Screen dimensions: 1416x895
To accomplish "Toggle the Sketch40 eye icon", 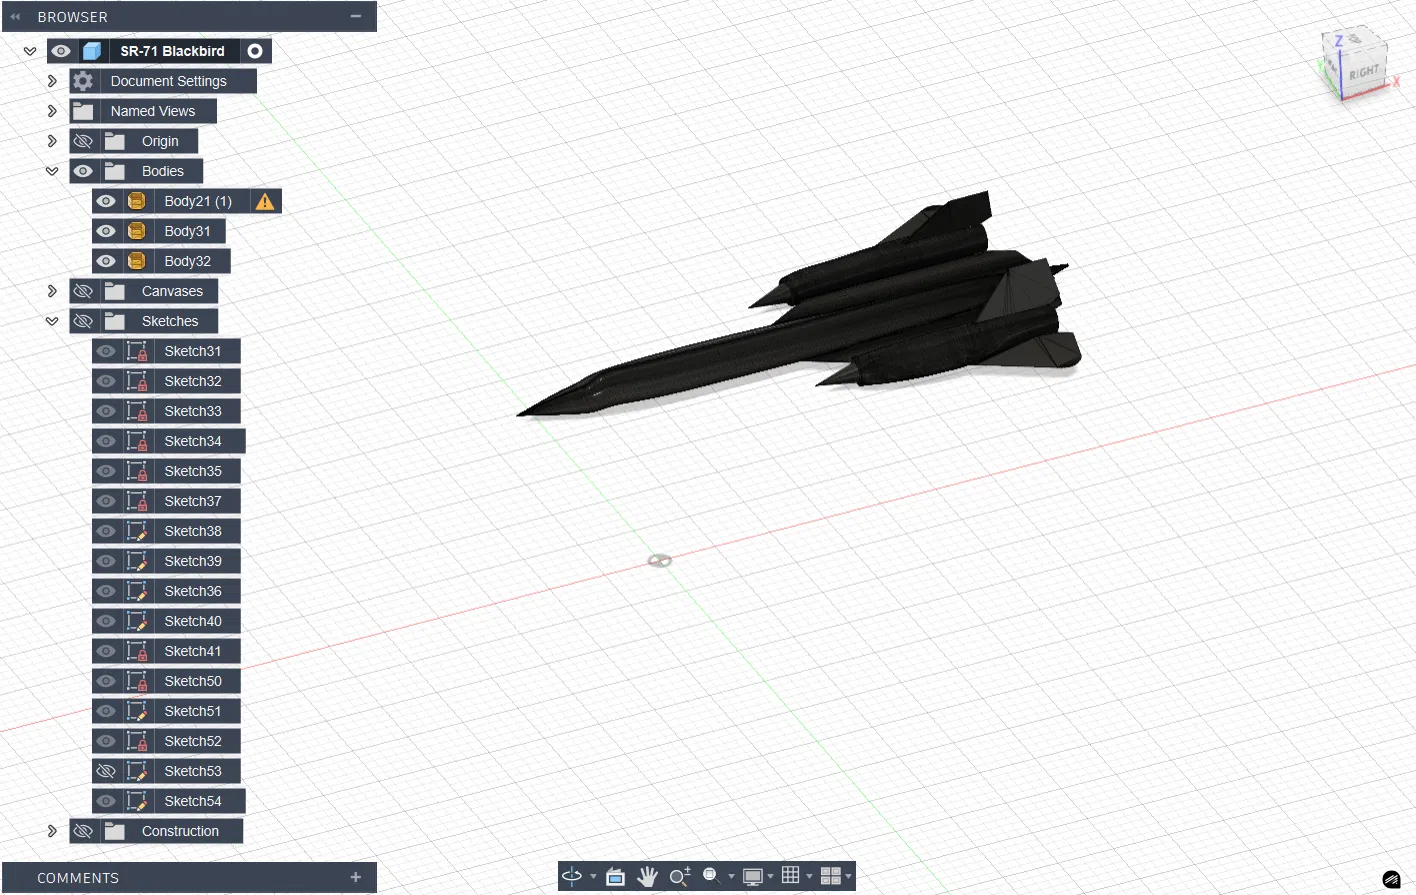I will point(106,621).
